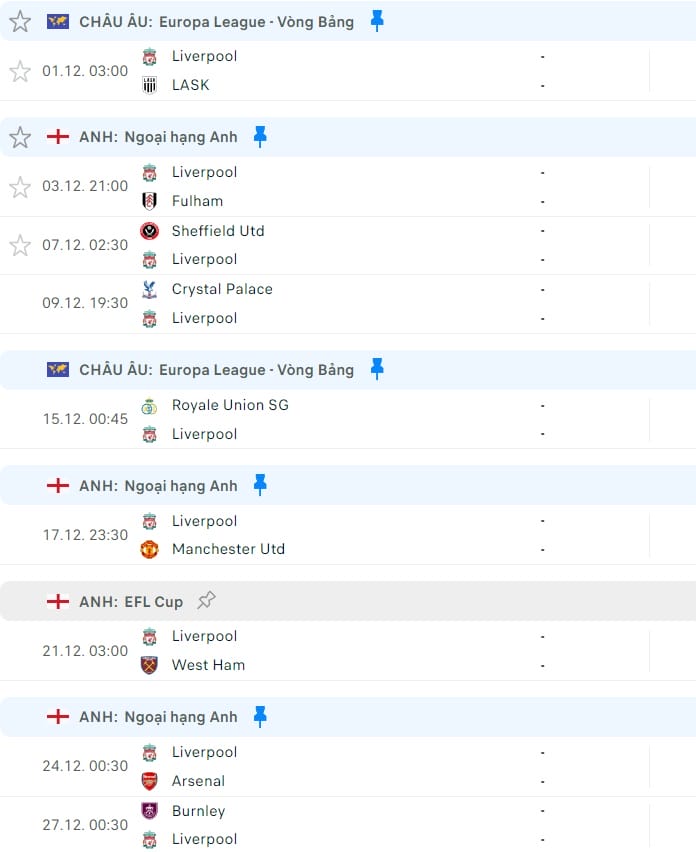The width and height of the screenshot is (696, 852).
Task: Open the Royale Union SG team page
Action: click(x=228, y=405)
